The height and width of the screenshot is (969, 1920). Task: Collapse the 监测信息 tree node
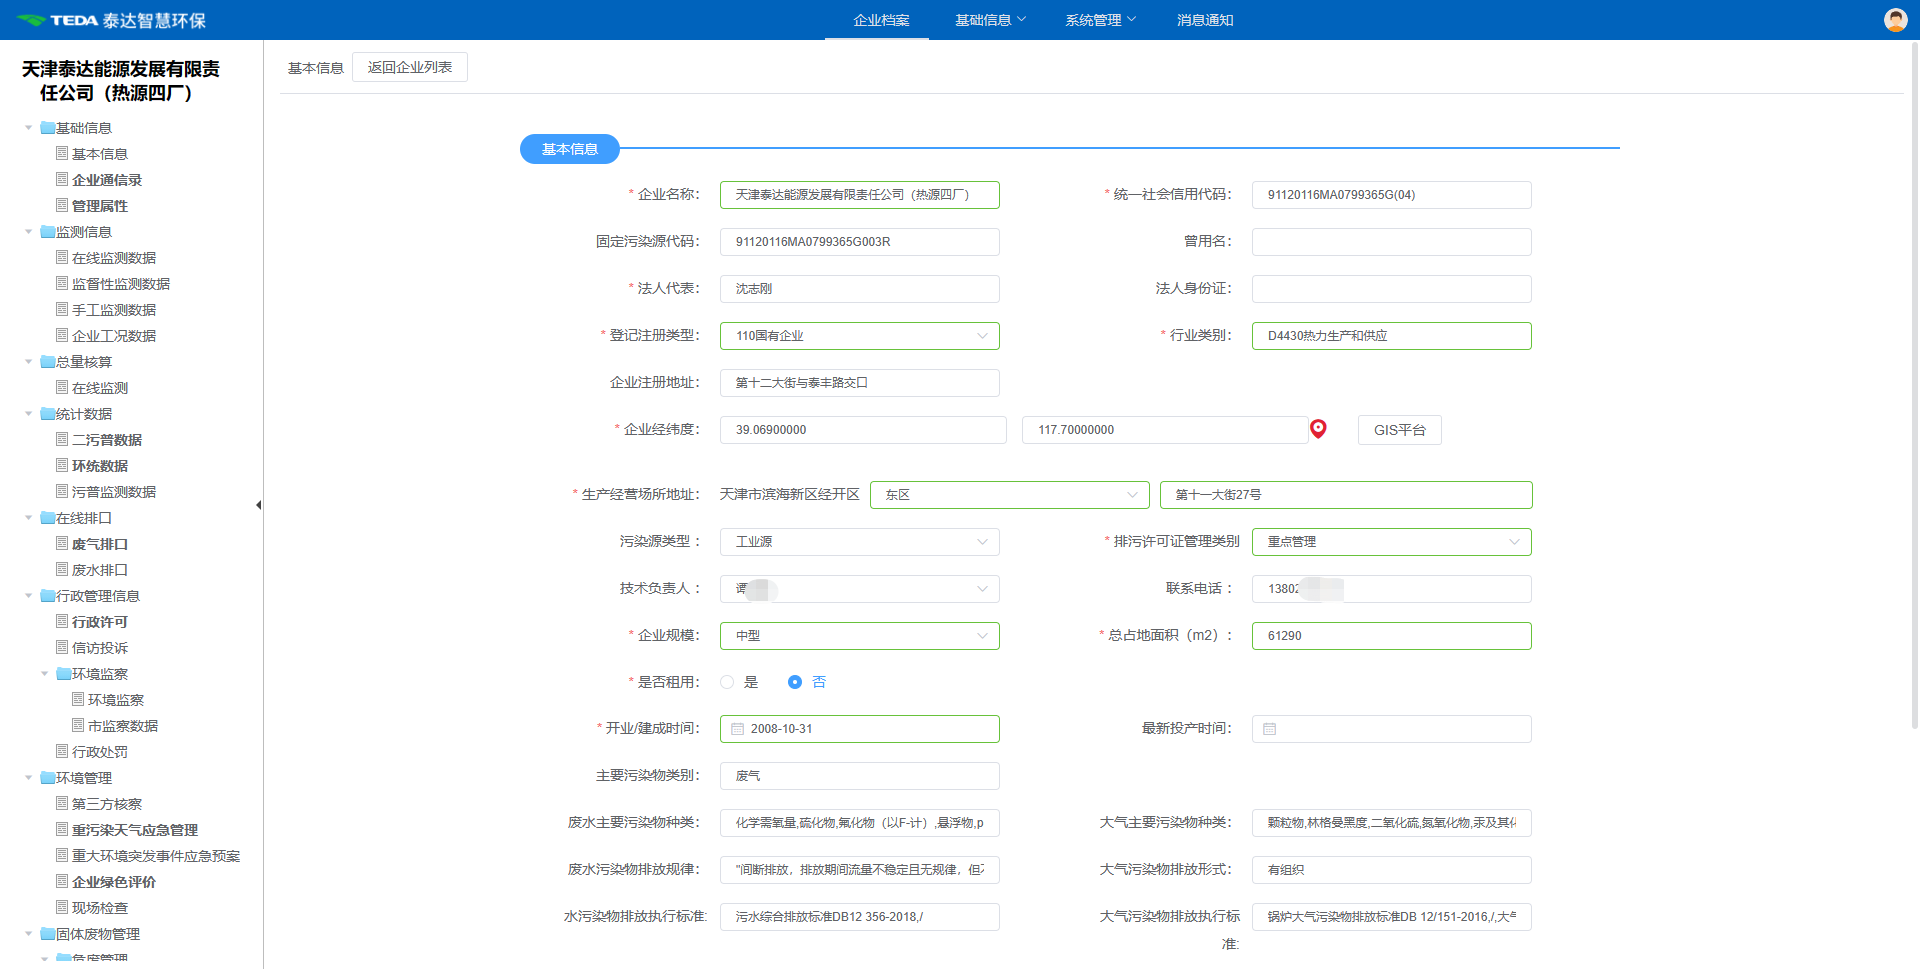tap(29, 232)
